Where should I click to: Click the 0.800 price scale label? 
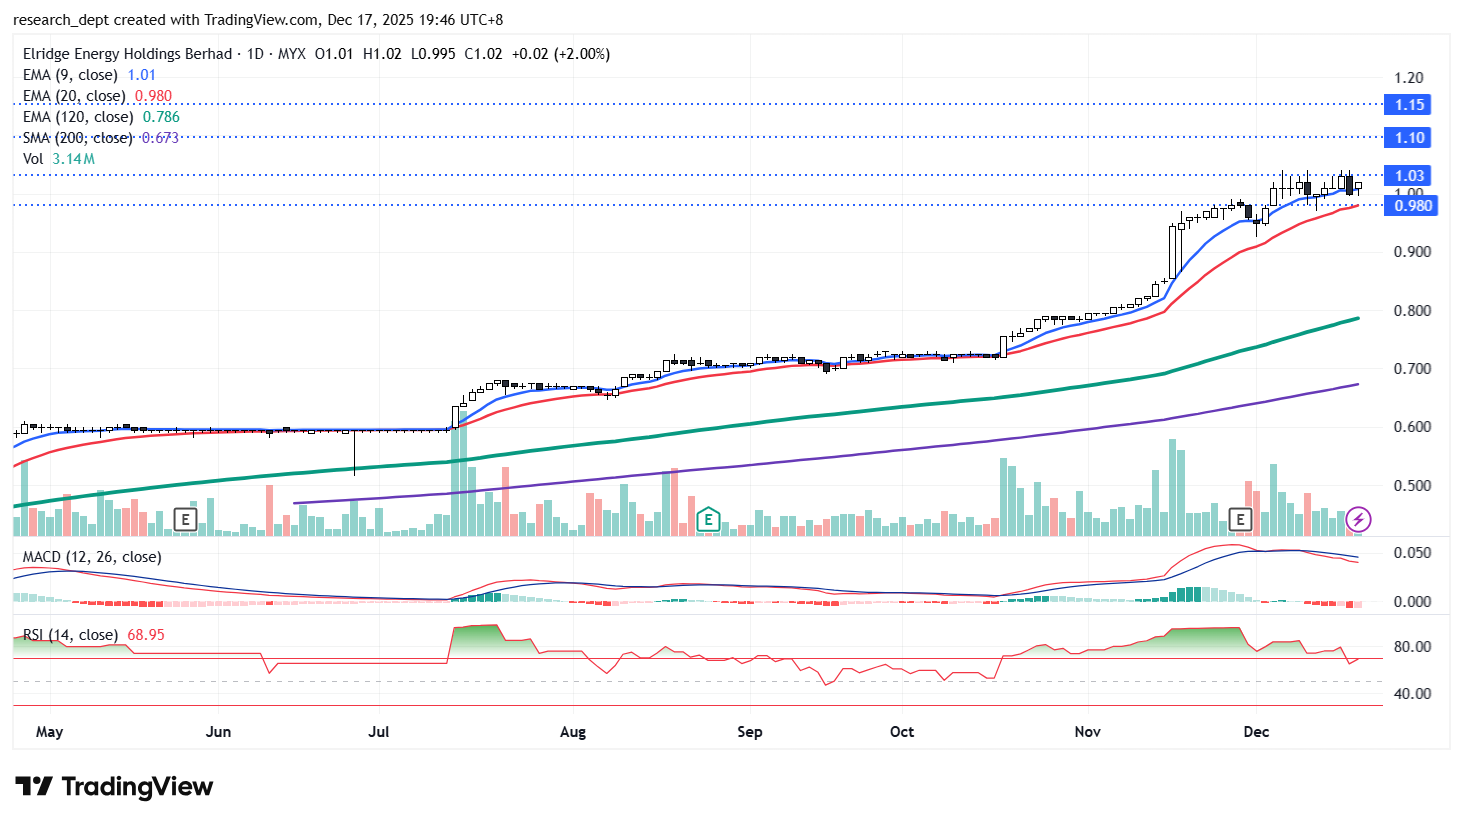[x=1412, y=311]
